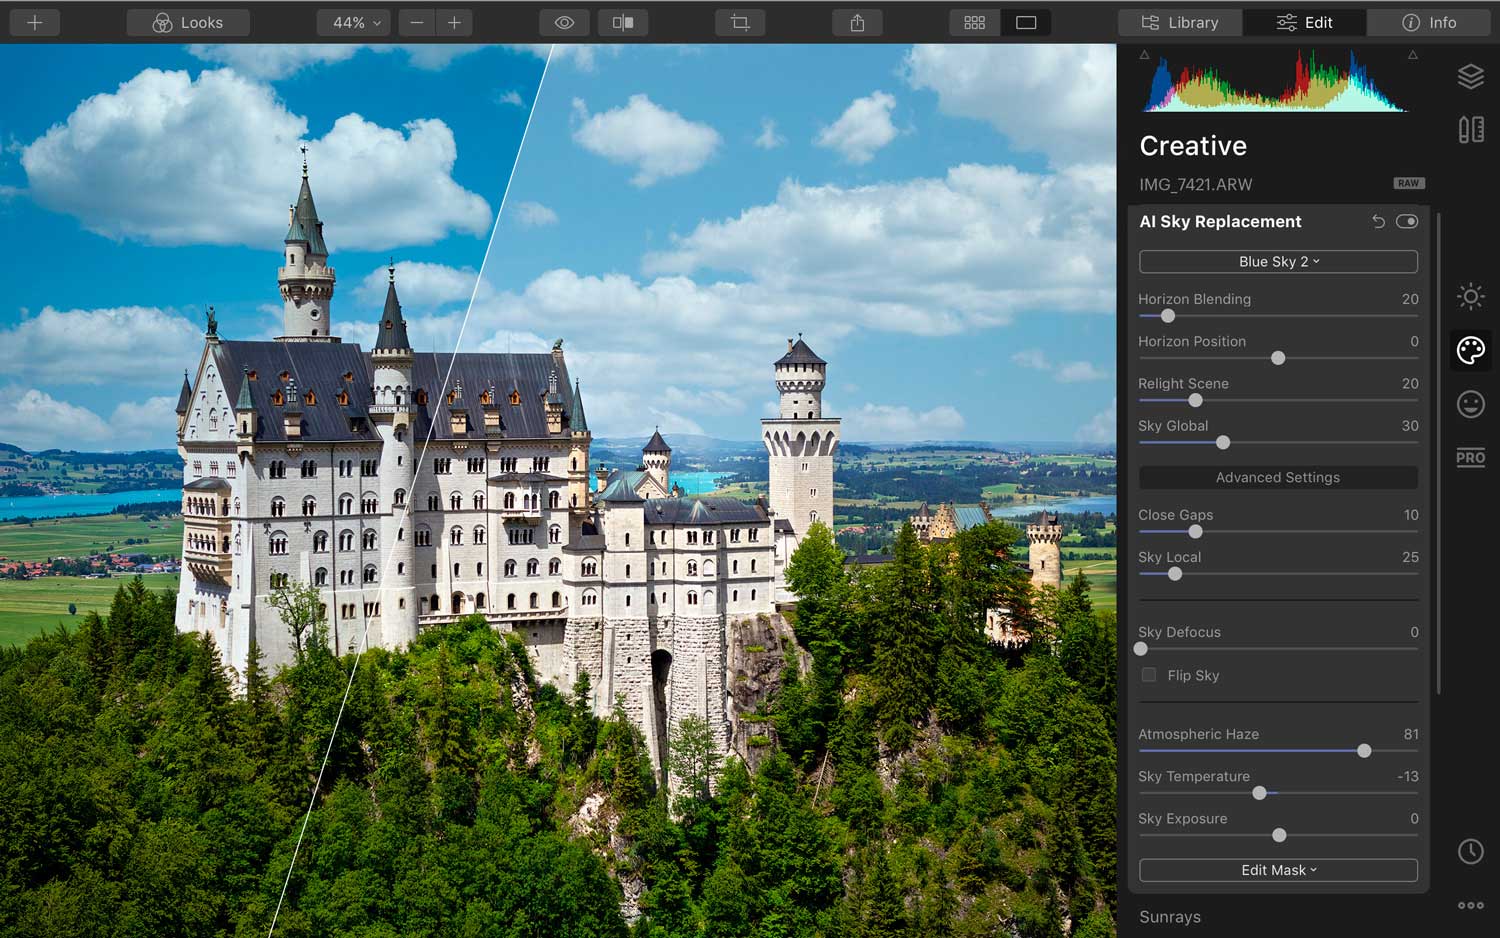Open the three-dots more options menu
The width and height of the screenshot is (1500, 938).
(x=1471, y=905)
